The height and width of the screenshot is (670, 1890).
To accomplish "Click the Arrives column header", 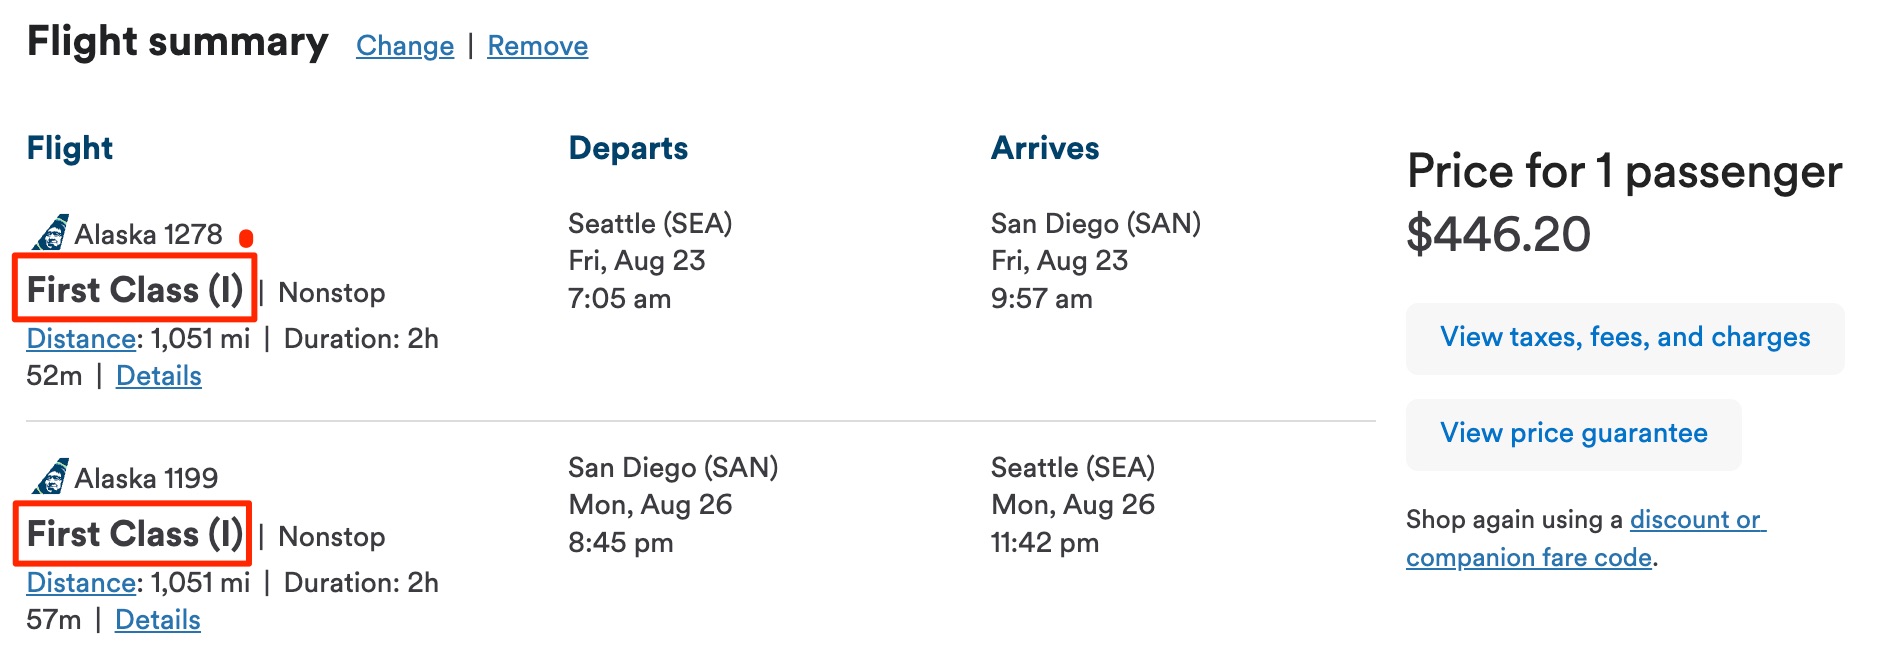I will coord(1044,148).
